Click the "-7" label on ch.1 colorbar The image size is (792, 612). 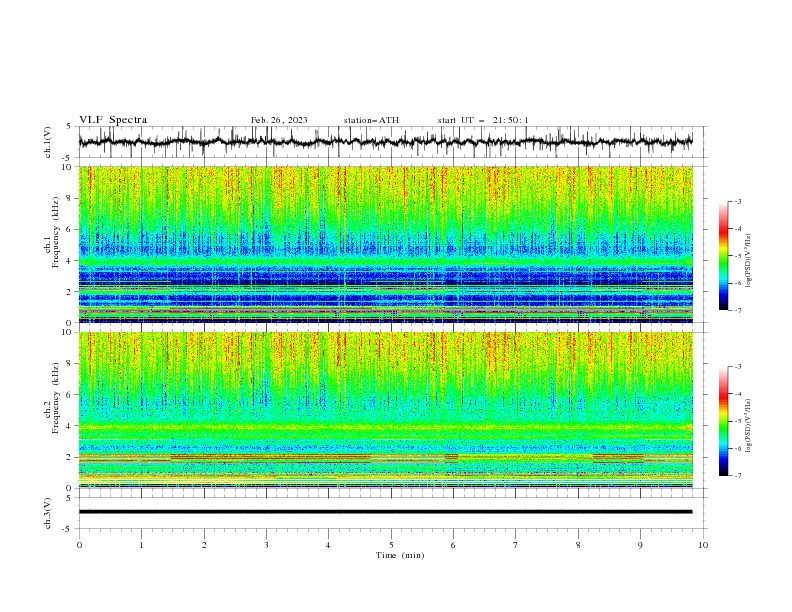(737, 310)
